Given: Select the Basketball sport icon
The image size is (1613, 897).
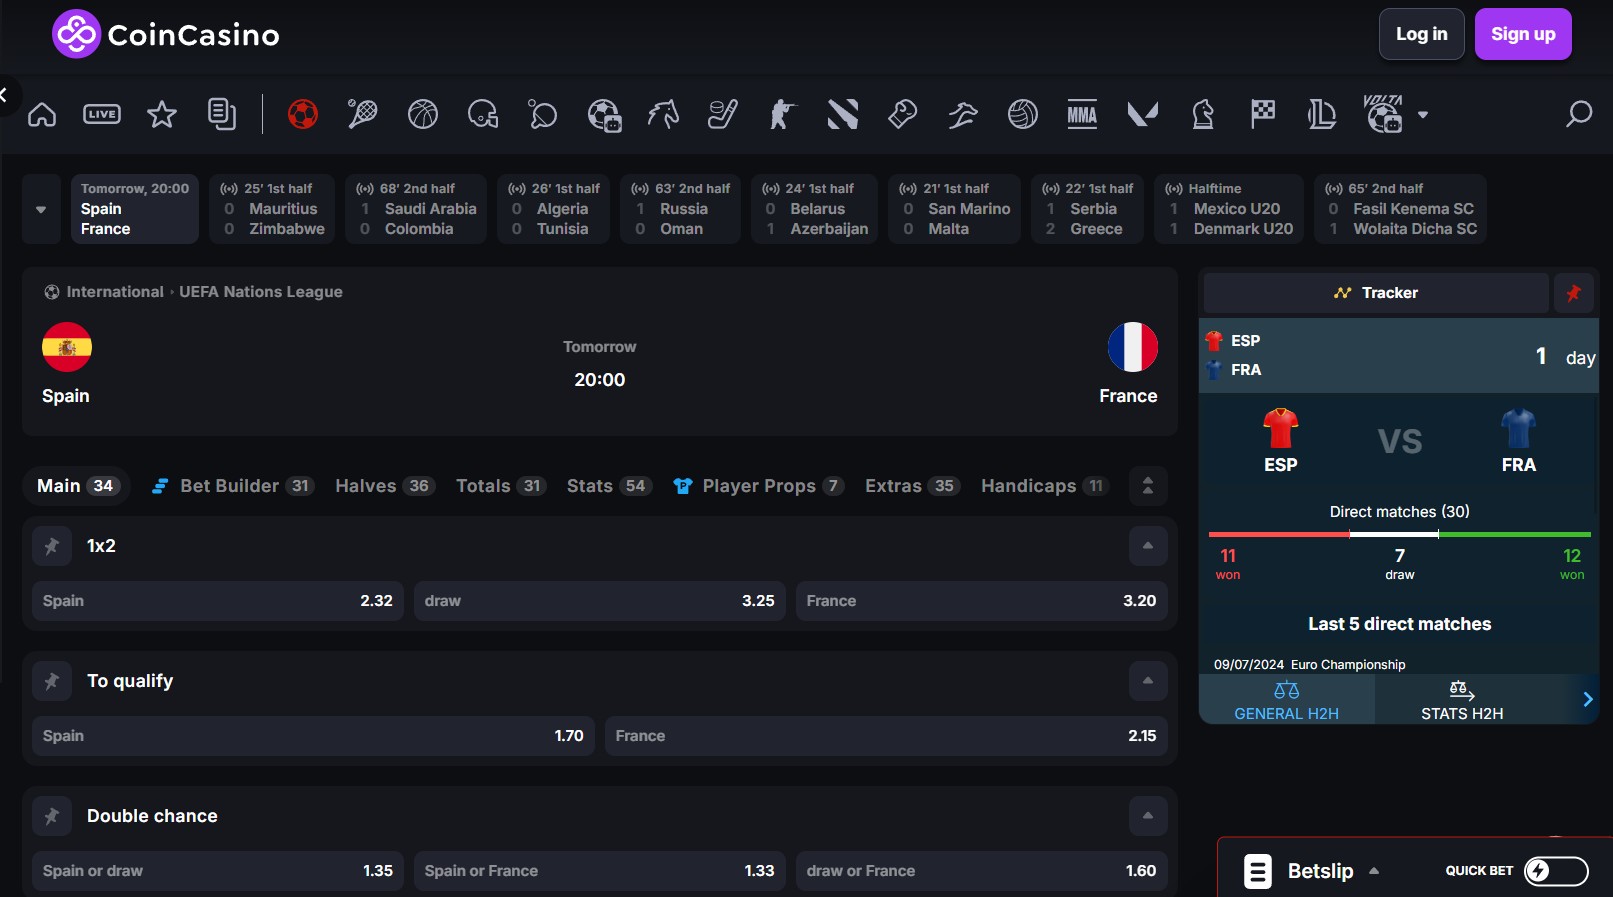Looking at the screenshot, I should point(423,114).
